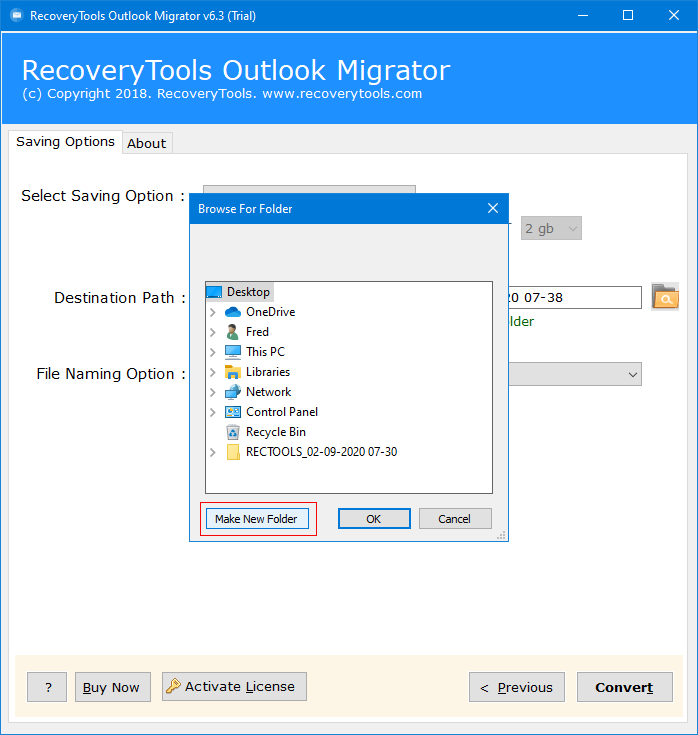Viewport: 698px width, 735px height.
Task: Select RECTOOLS_02-09-2020 07-30 folder name
Action: coord(322,452)
